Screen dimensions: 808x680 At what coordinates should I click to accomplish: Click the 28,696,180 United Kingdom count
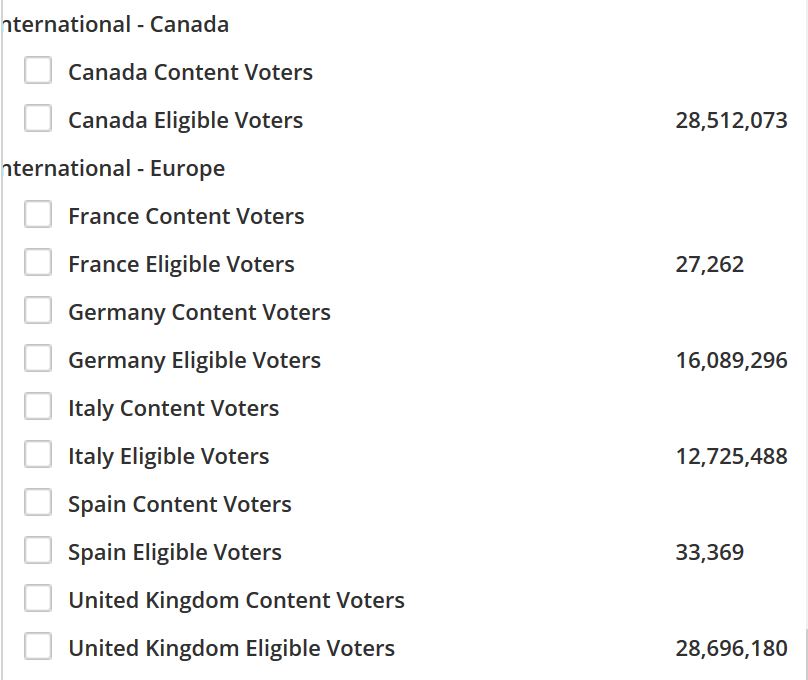point(731,648)
